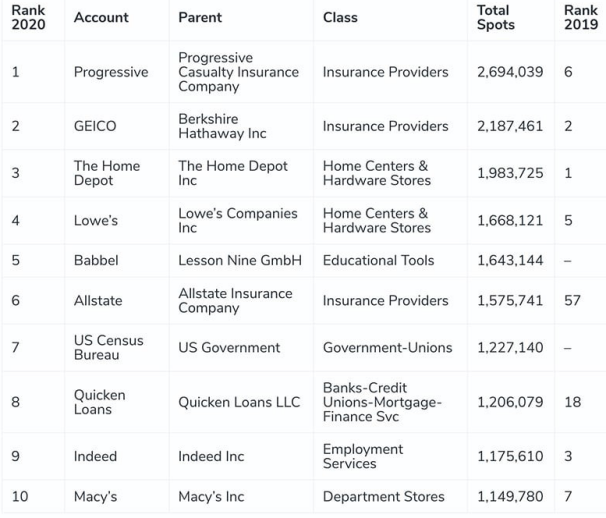
Task: Select the Macy's account cell
Action: tap(95, 496)
